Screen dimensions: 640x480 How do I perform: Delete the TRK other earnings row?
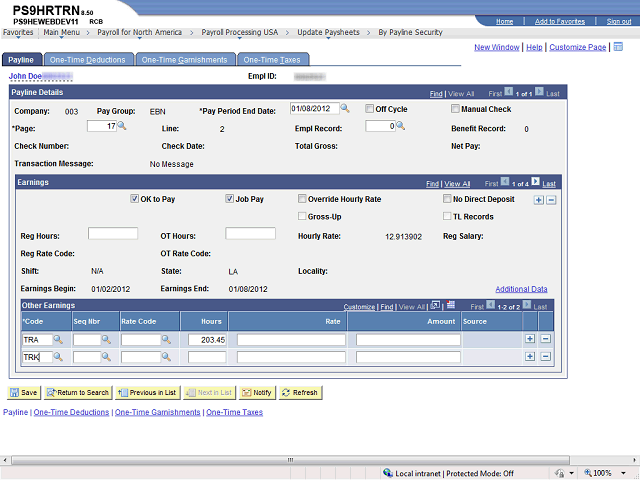pos(545,357)
